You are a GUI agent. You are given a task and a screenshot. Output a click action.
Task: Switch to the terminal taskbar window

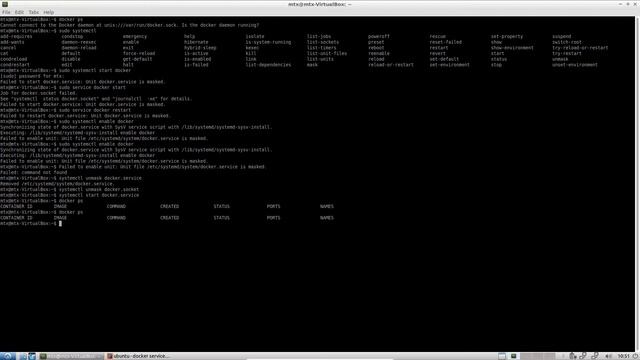pyautogui.click(x=71, y=356)
